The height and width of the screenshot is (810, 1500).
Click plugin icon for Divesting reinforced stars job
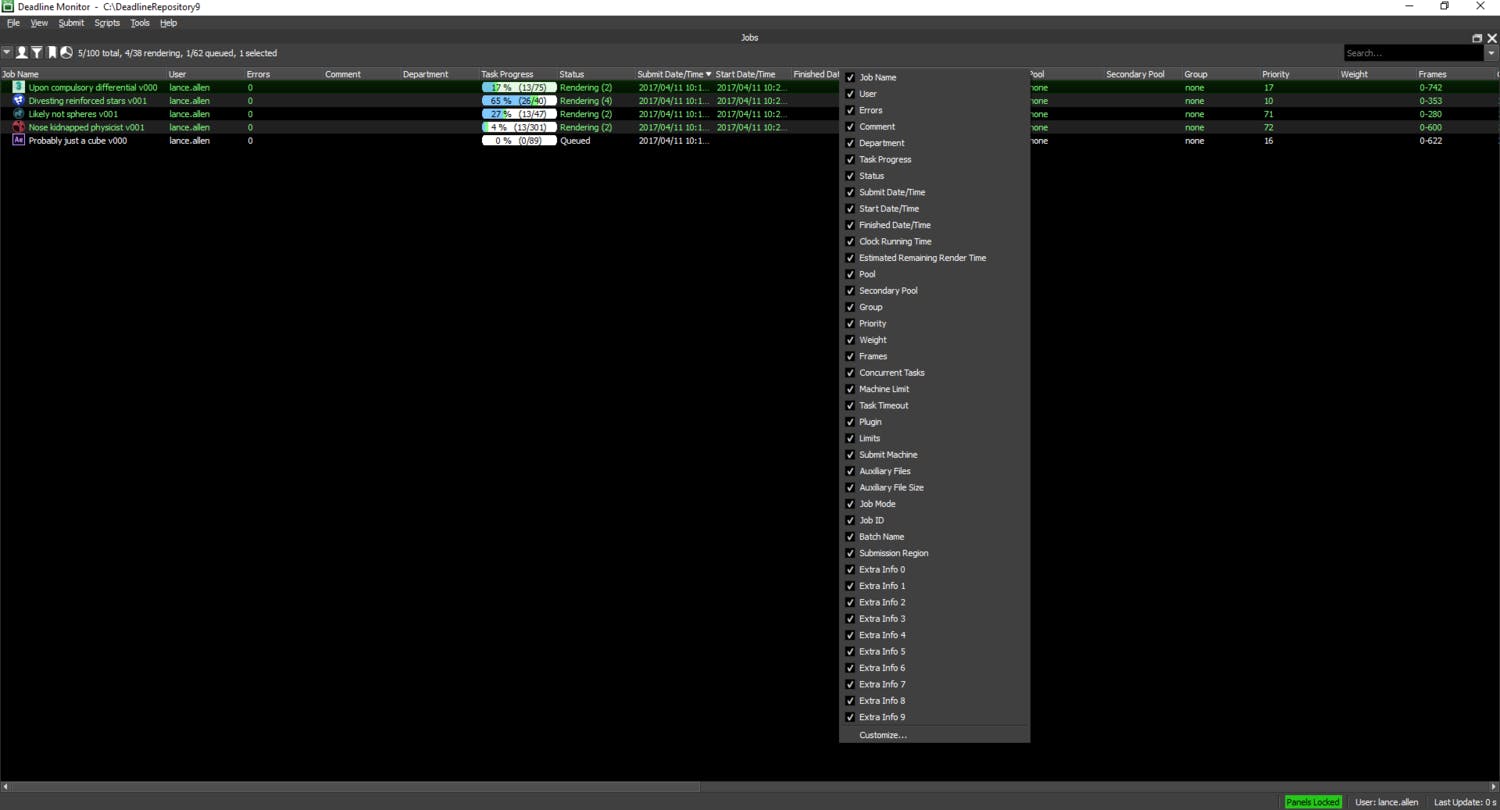pyautogui.click(x=18, y=101)
